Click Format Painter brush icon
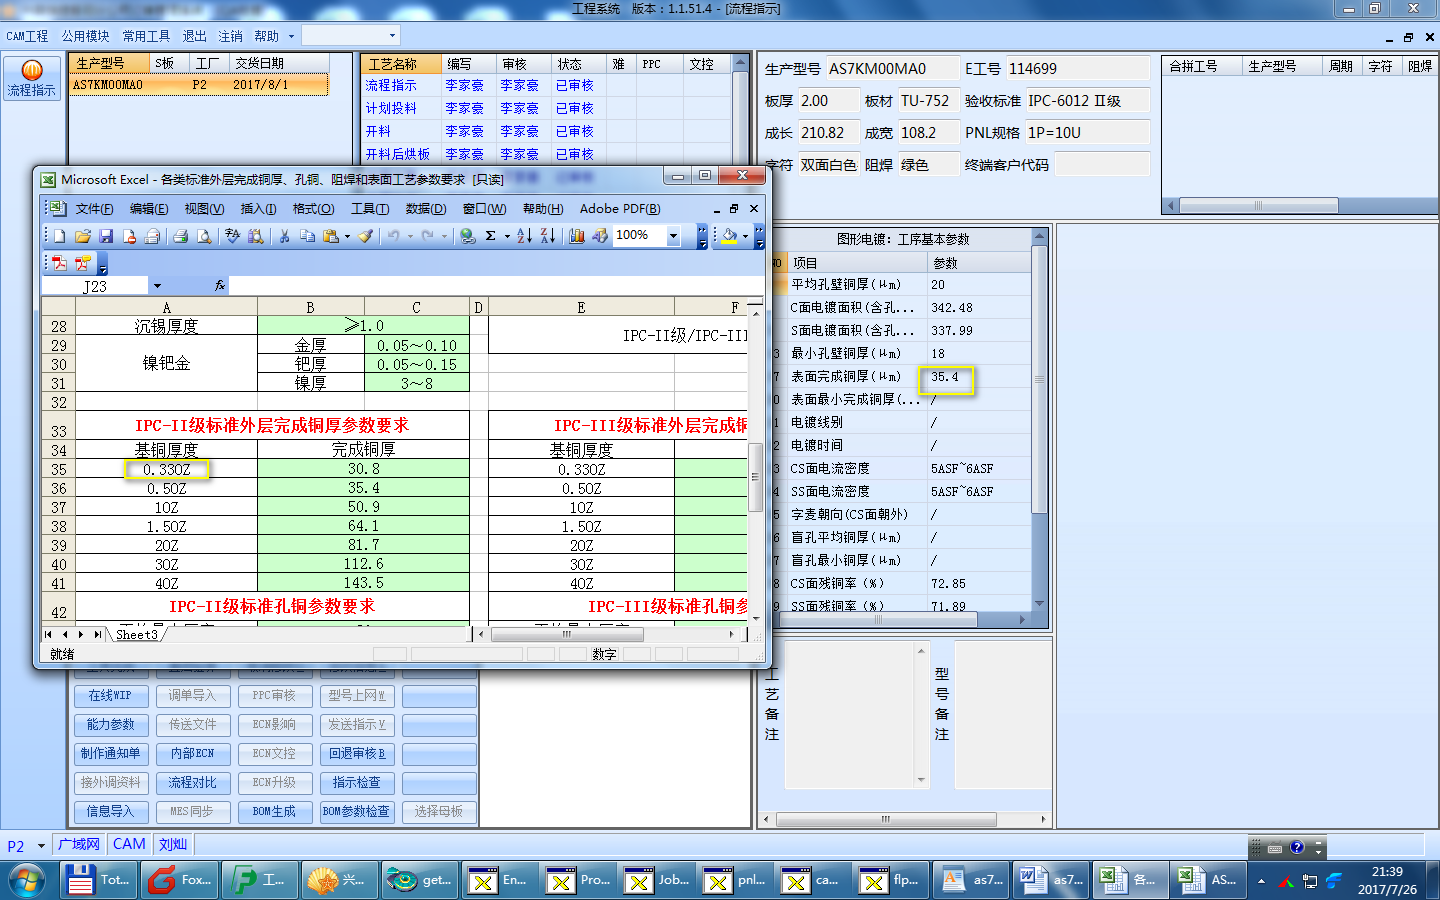The width and height of the screenshot is (1440, 900). pos(366,236)
